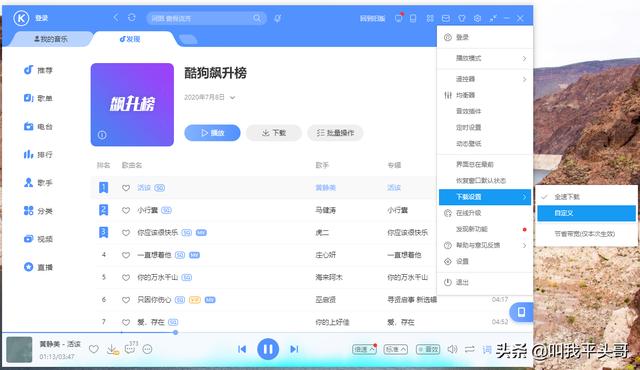
Task: Refresh the page with the header refresh icon
Action: click(x=131, y=18)
